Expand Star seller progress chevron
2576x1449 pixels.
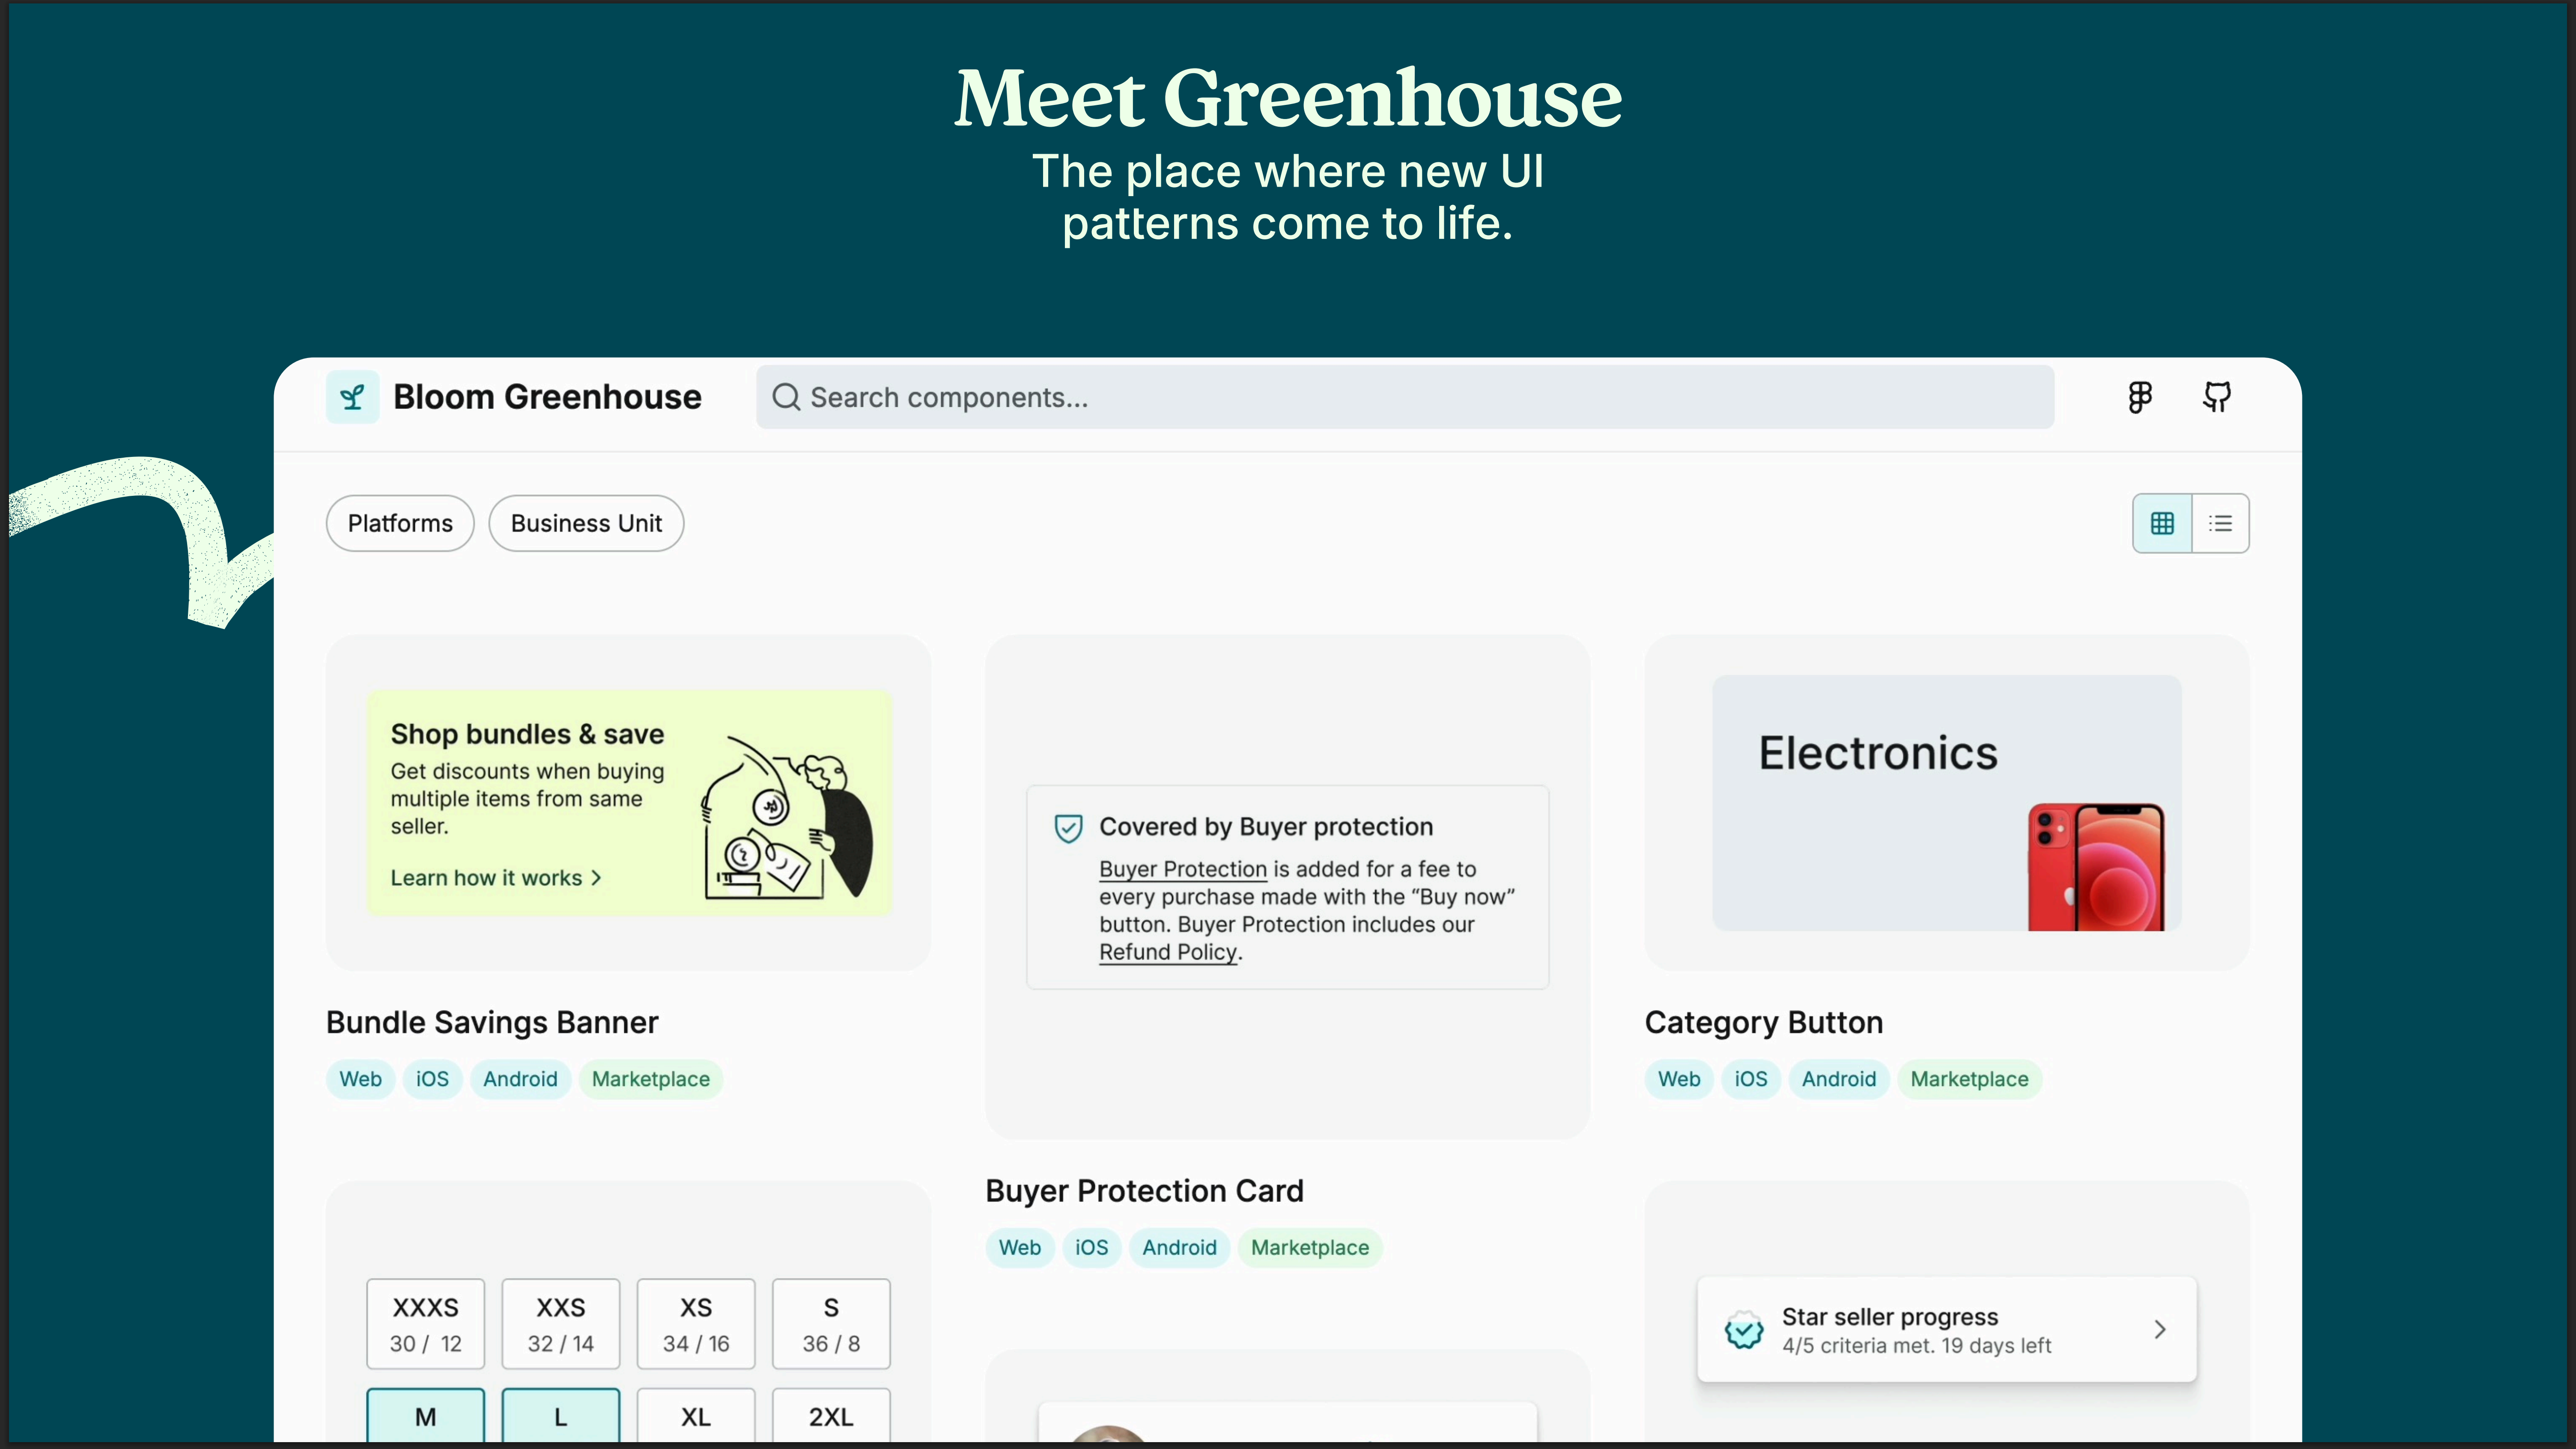[2160, 1329]
